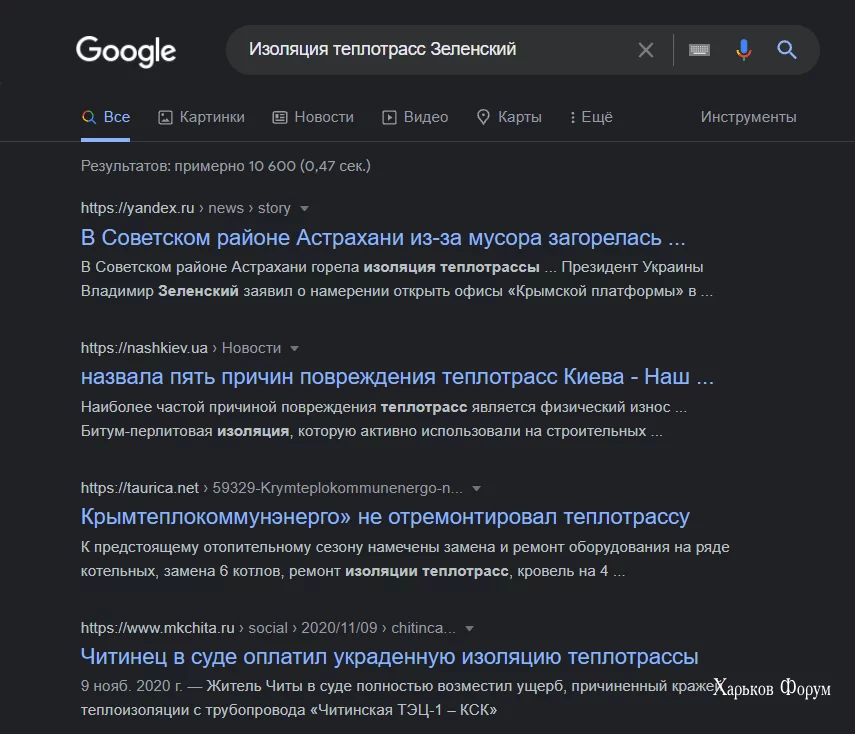Screen dimensions: 855x734
Task: Click the magnifying glass search button
Action: click(787, 50)
